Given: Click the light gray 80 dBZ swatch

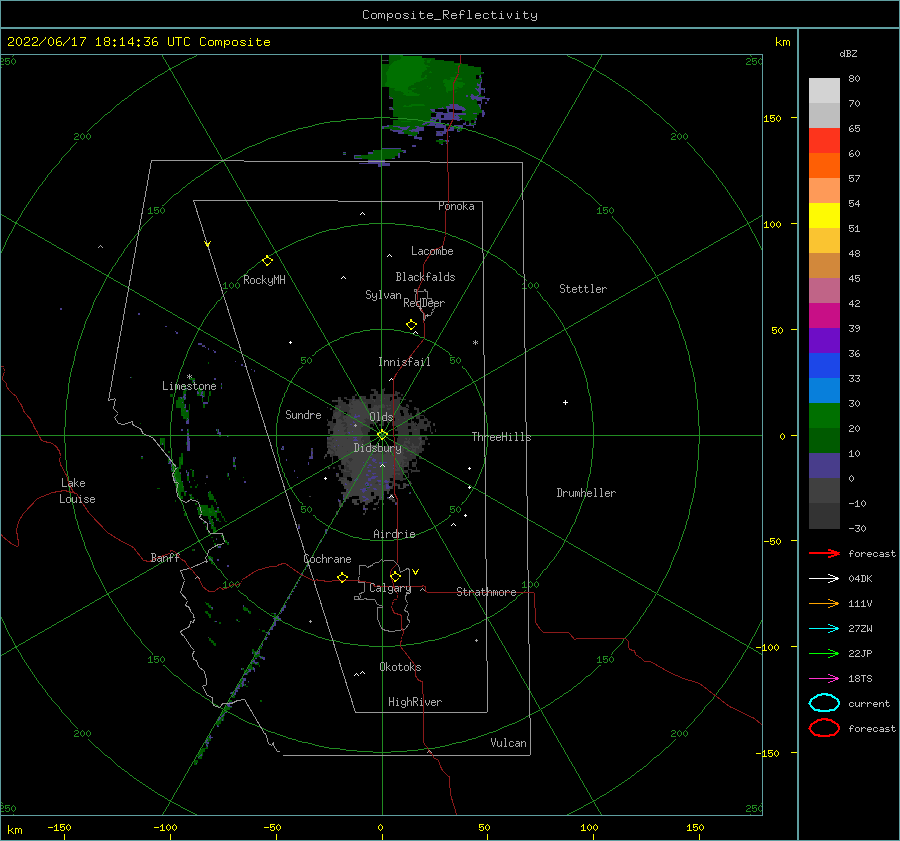Looking at the screenshot, I should (x=824, y=91).
